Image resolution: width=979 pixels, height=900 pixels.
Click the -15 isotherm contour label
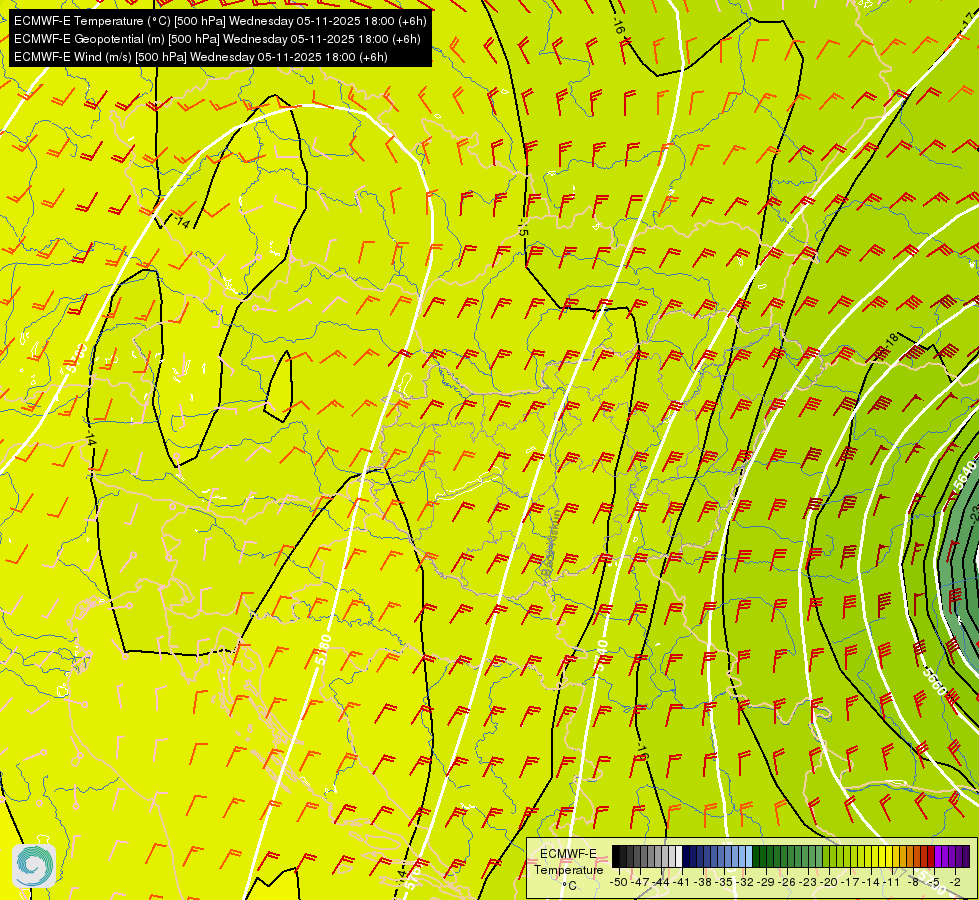(x=523, y=228)
